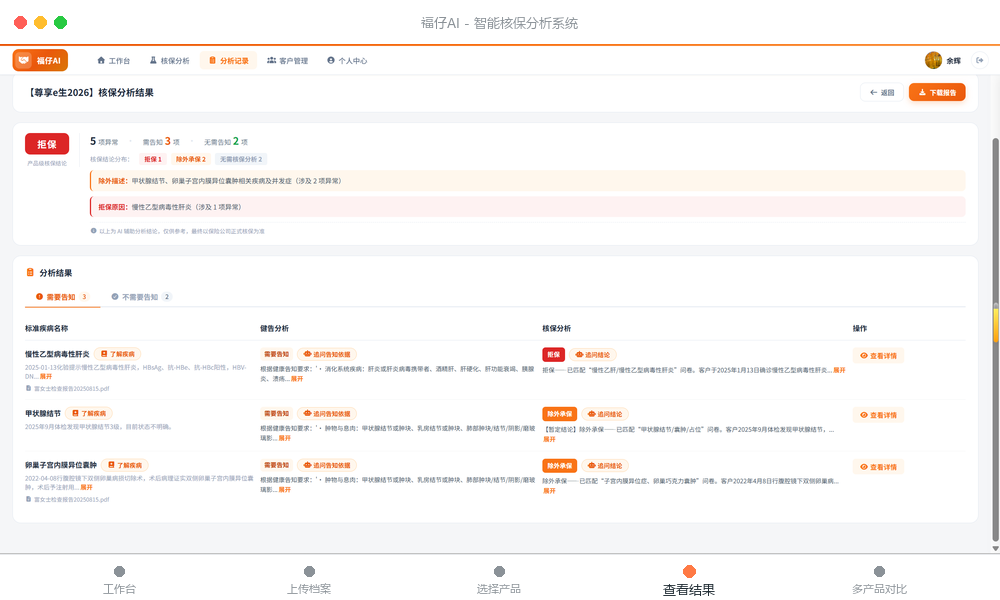Switch to the 不需要告知 tab

click(x=141, y=297)
